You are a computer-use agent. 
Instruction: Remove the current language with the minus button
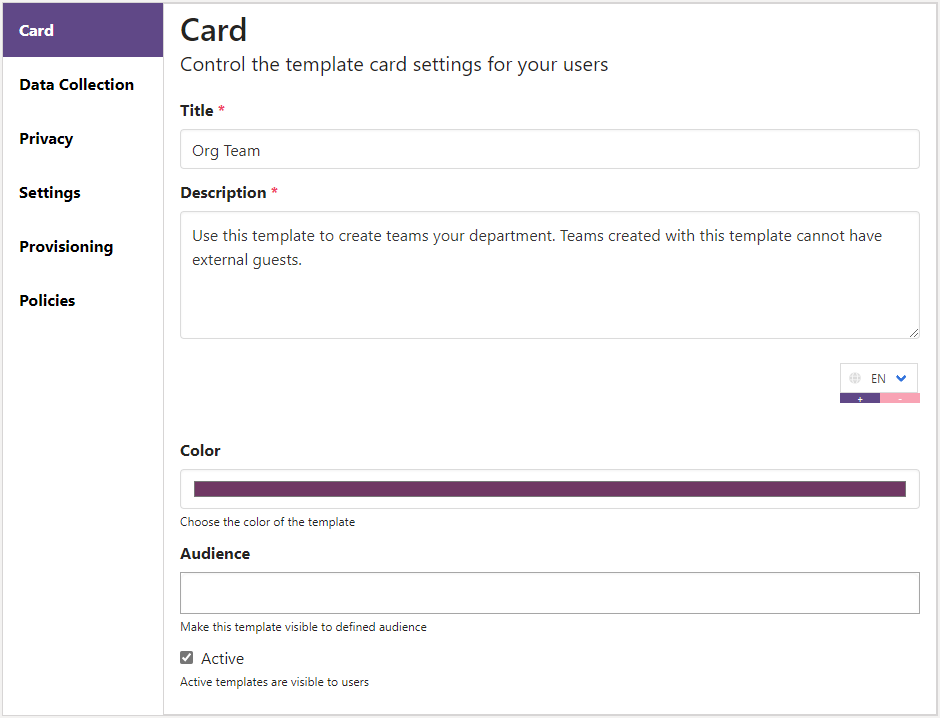899,398
